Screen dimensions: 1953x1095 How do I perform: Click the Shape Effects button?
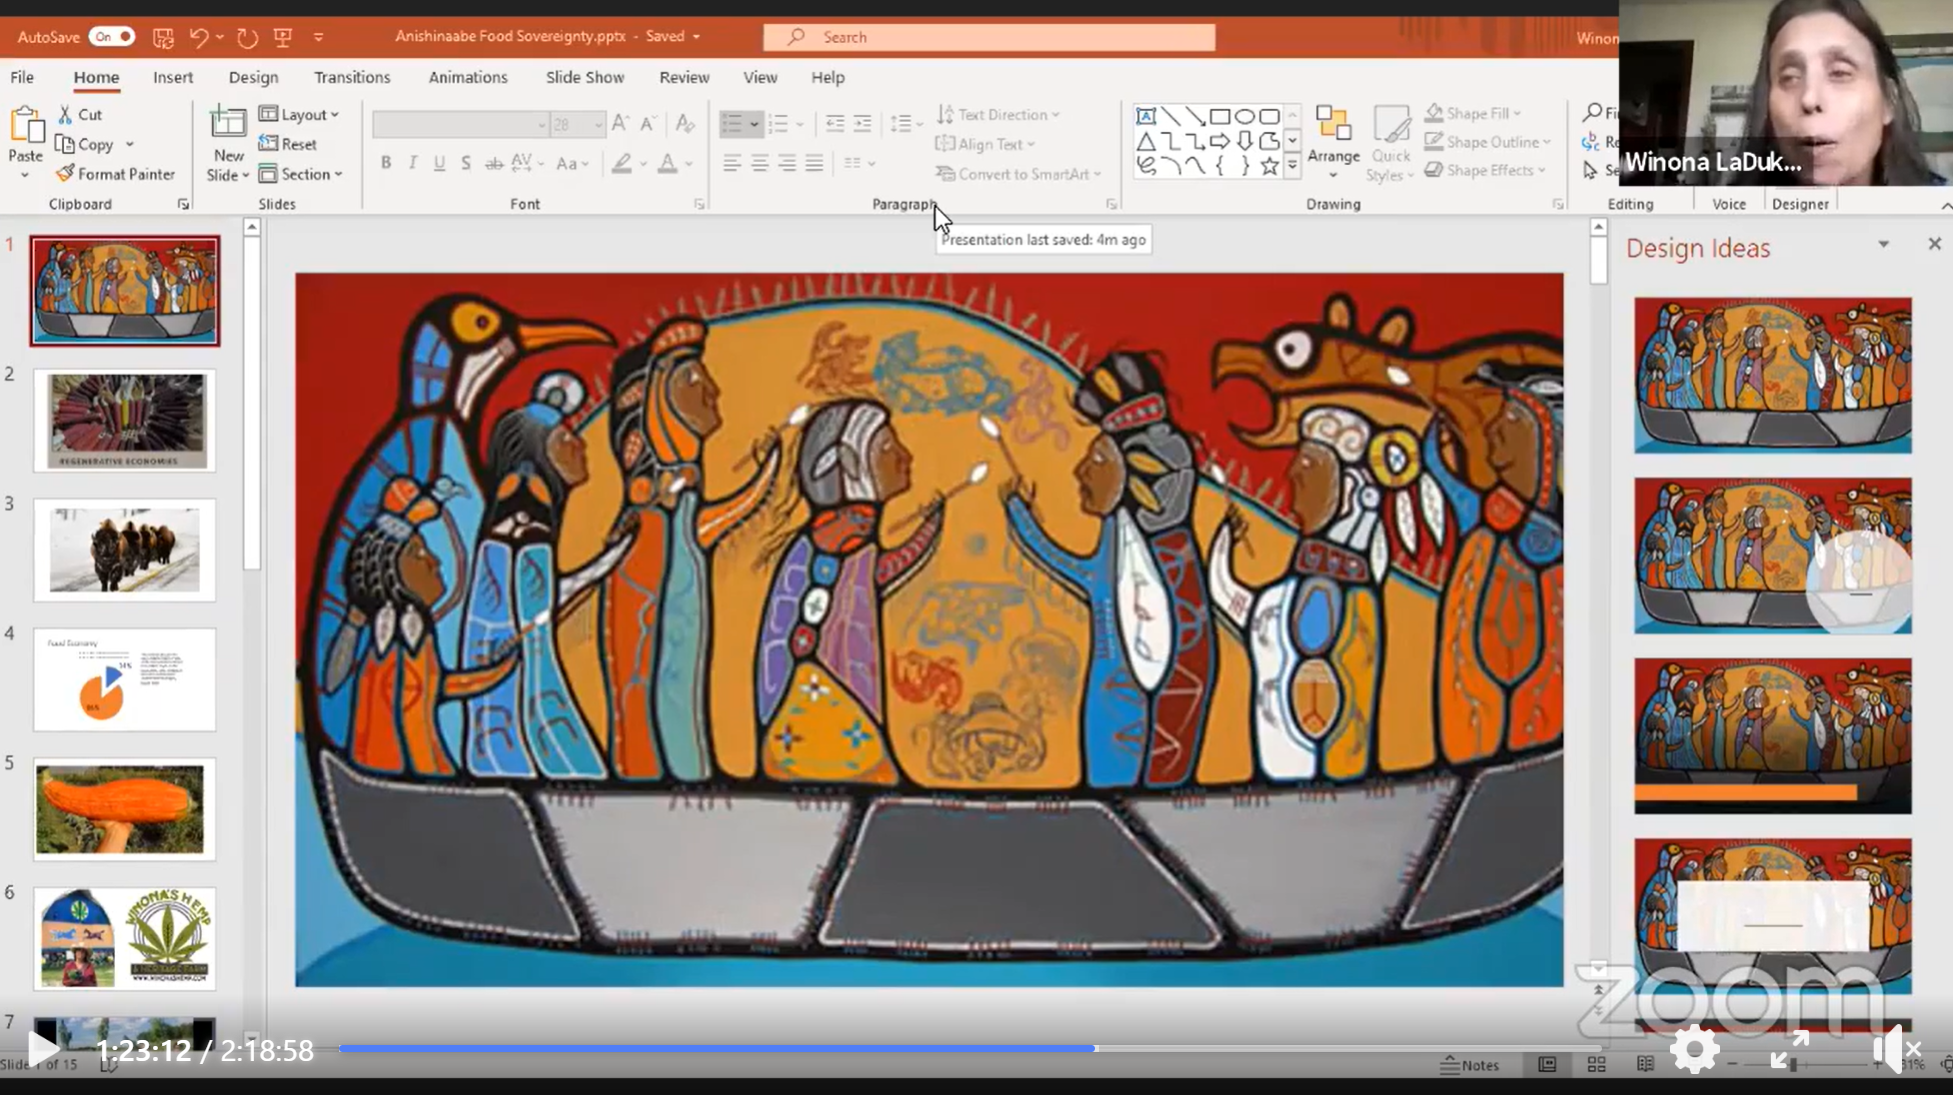1485,170
